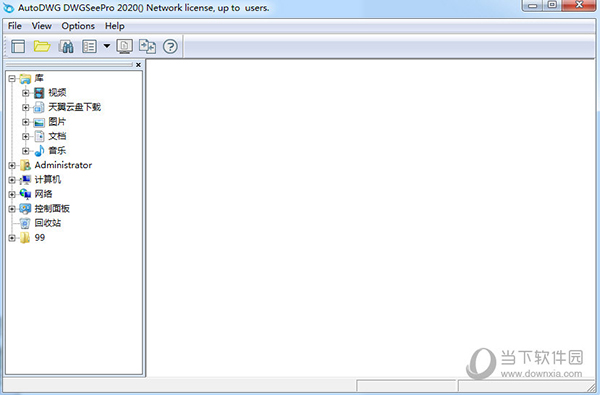Select the 天翼云盘下载 tree label

click(x=75, y=107)
